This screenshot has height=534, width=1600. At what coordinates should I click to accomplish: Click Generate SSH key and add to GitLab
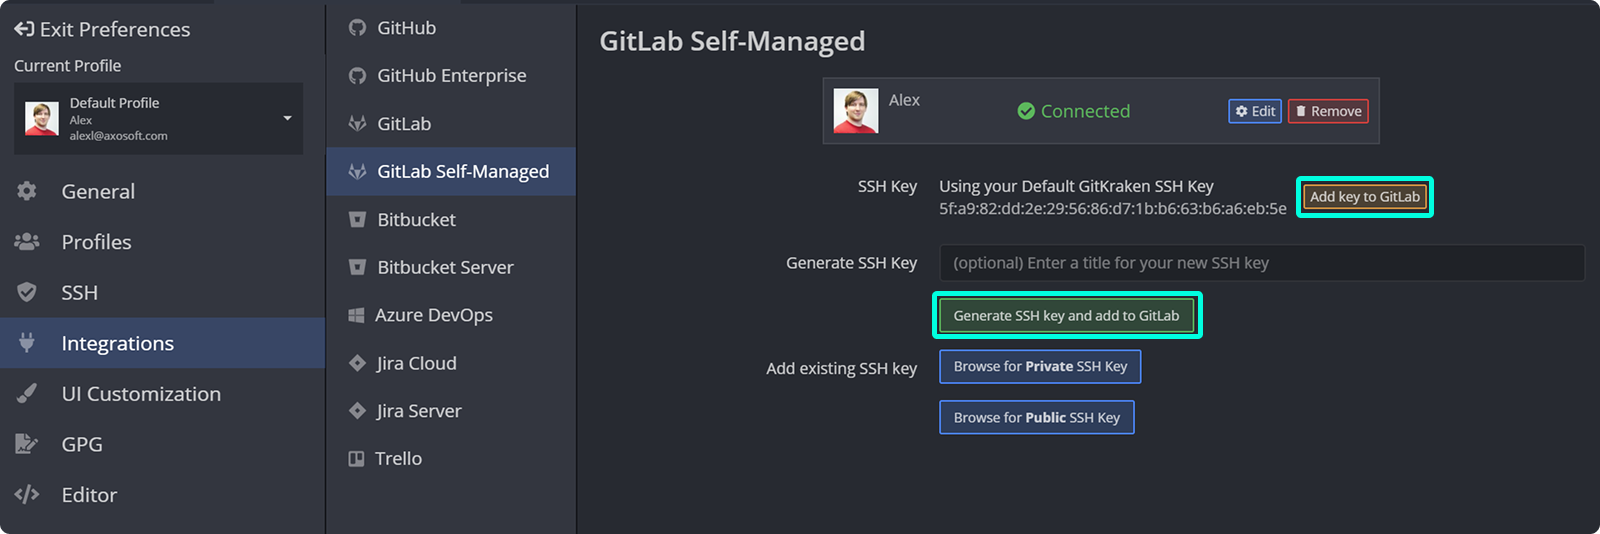tap(1066, 316)
